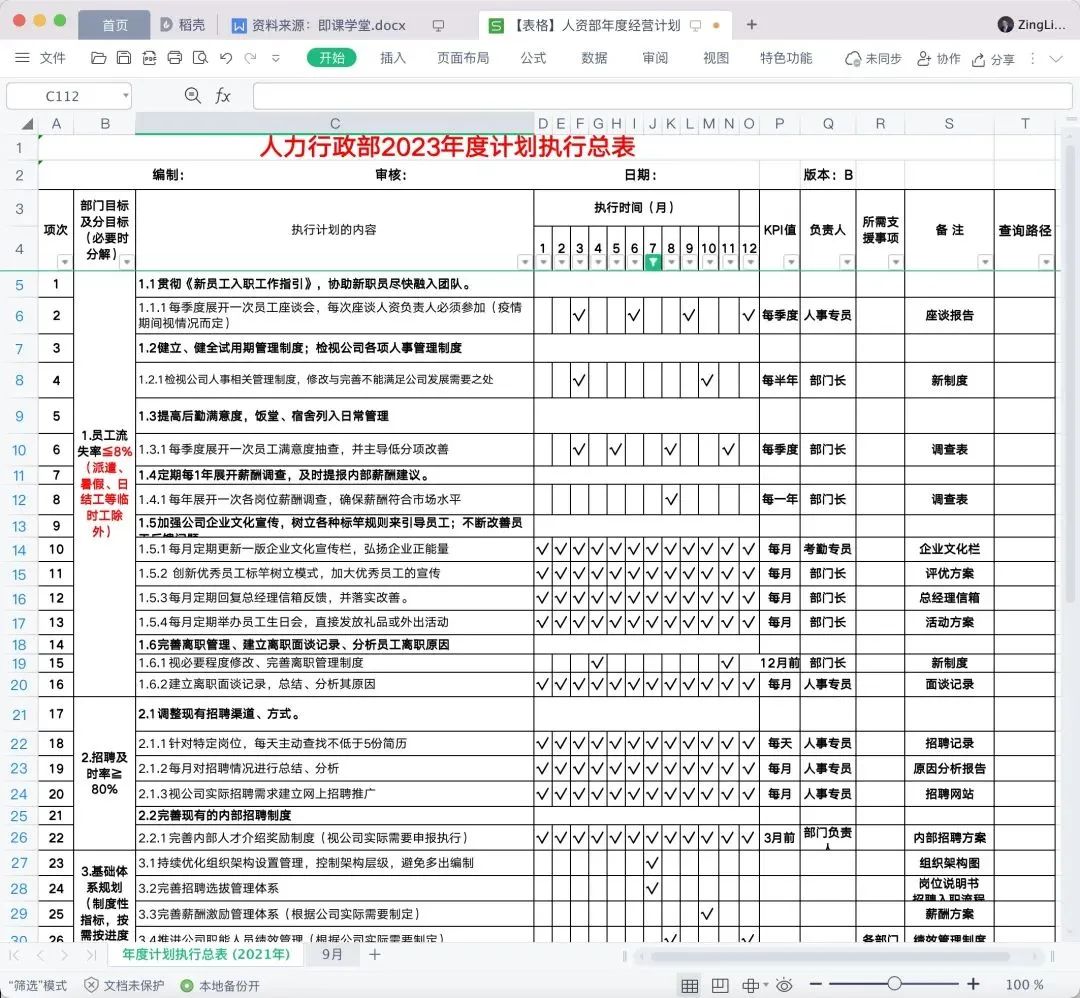Open the active green filter for month 7
The image size is (1080, 998).
pos(653,262)
